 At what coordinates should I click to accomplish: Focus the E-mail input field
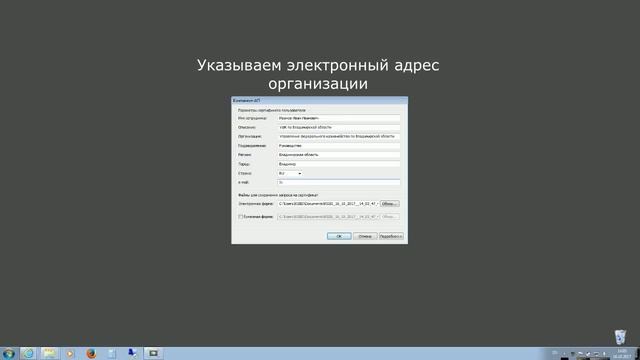(x=339, y=182)
